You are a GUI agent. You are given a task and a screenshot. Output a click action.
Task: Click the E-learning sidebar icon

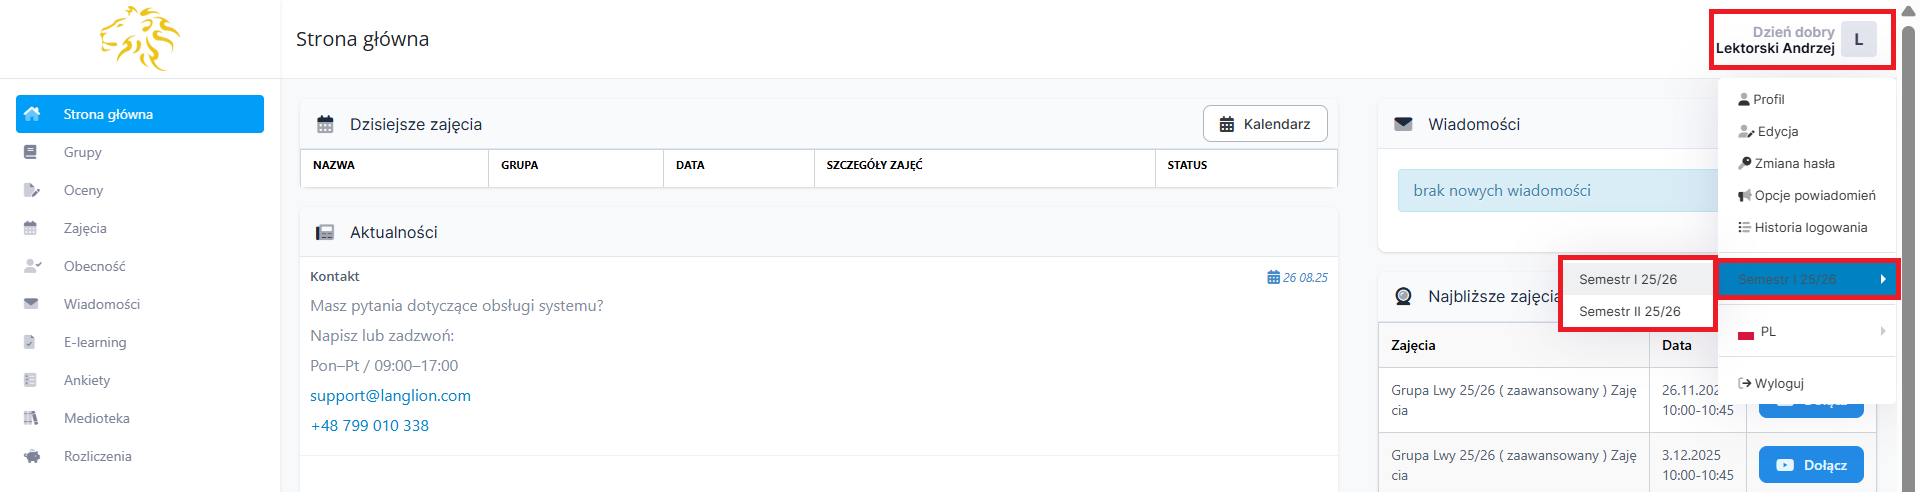click(31, 342)
